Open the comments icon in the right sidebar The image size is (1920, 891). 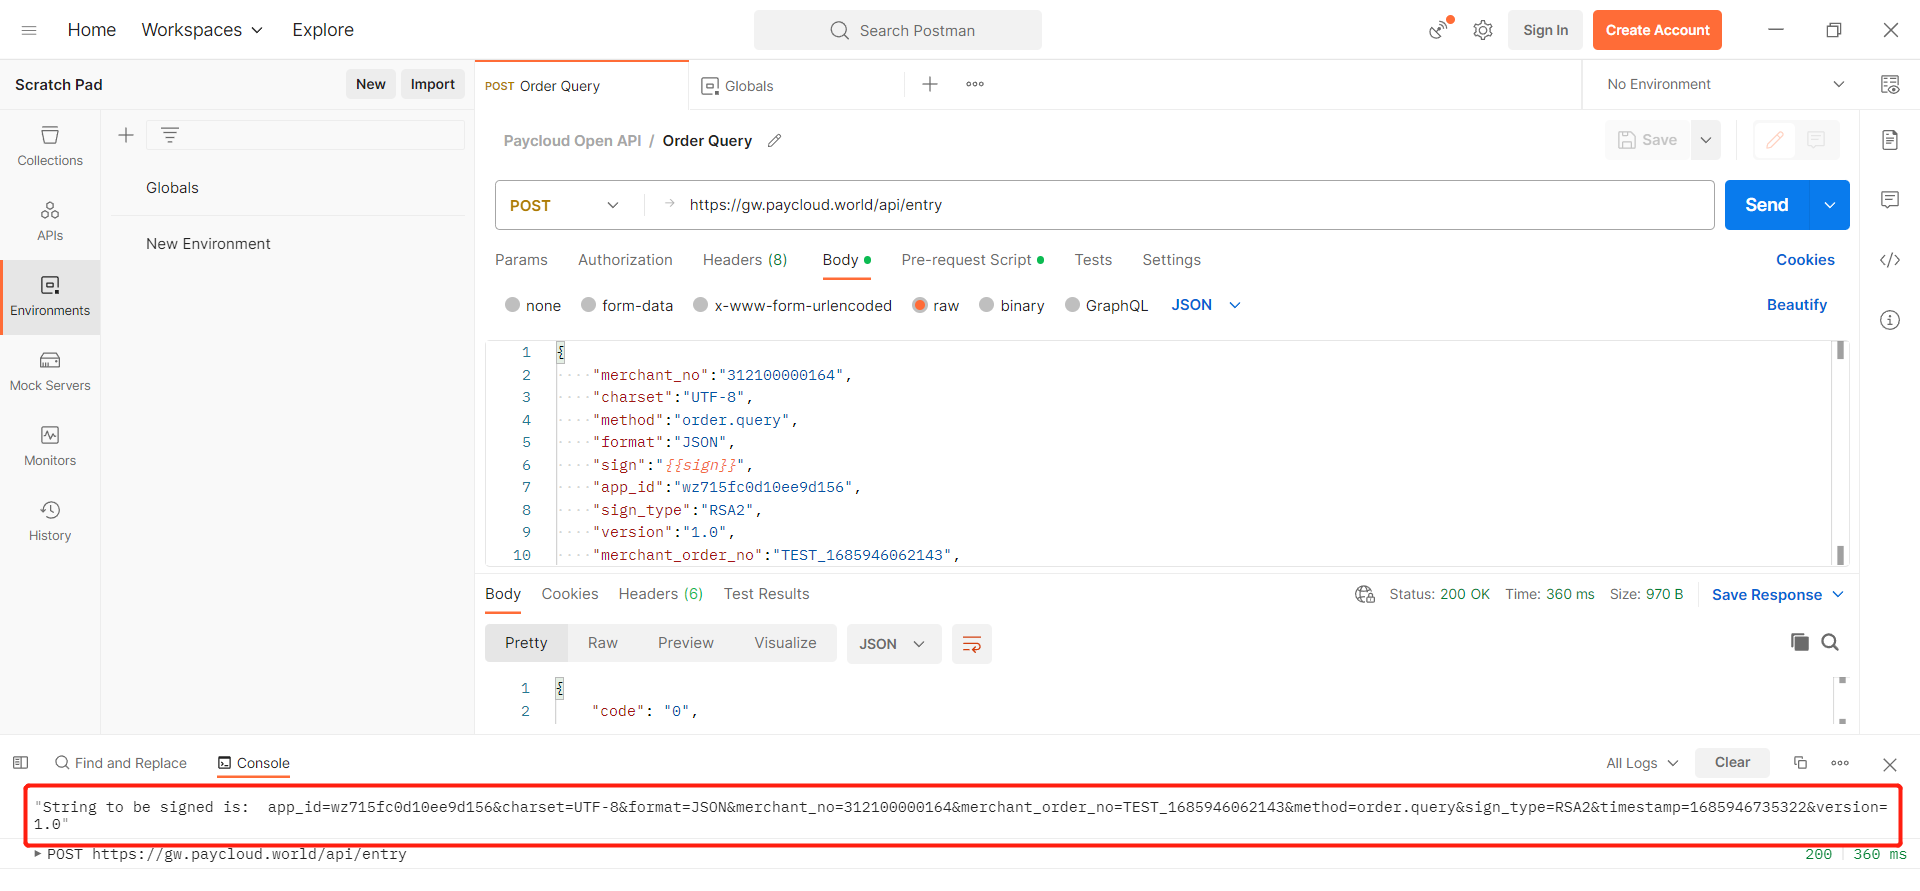pyautogui.click(x=1890, y=200)
